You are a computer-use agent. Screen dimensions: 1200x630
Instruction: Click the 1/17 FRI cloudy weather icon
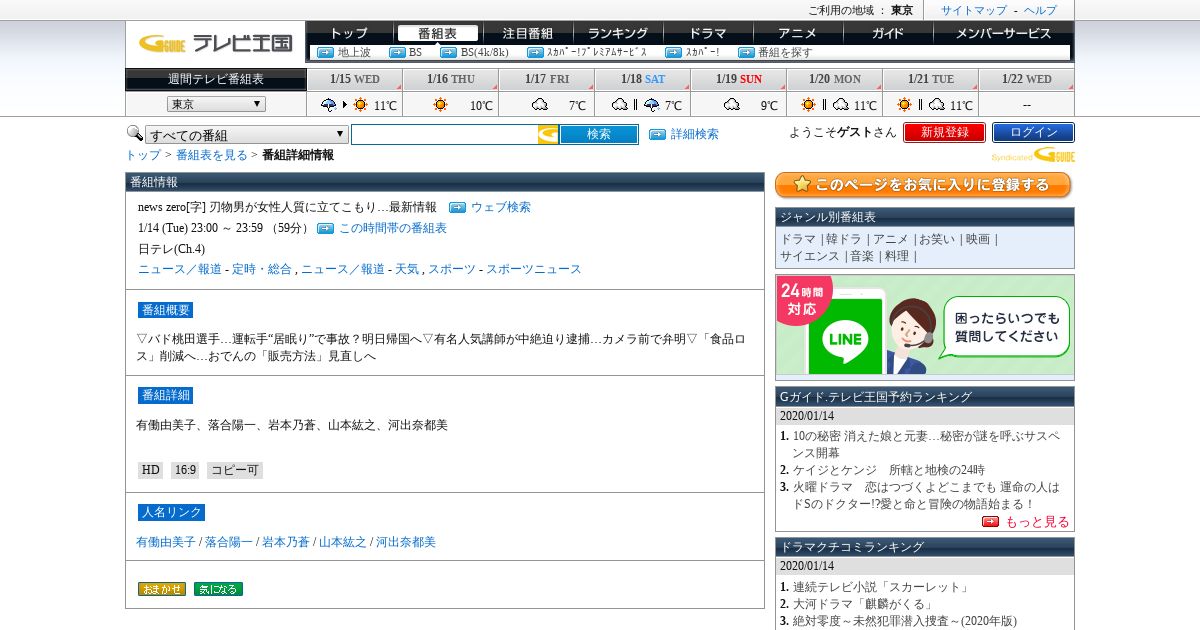point(540,104)
